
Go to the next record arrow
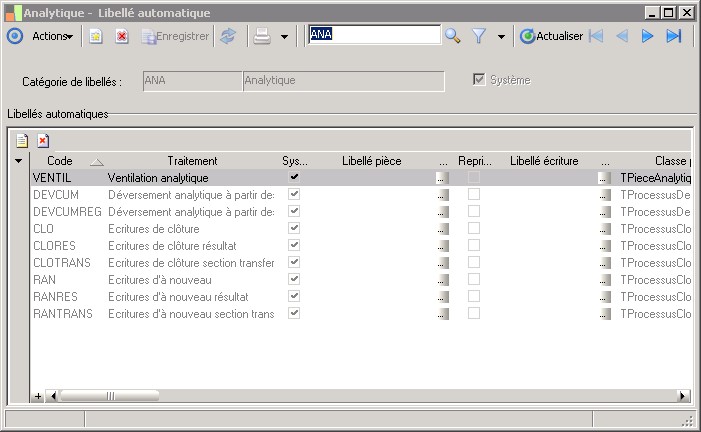click(x=647, y=36)
